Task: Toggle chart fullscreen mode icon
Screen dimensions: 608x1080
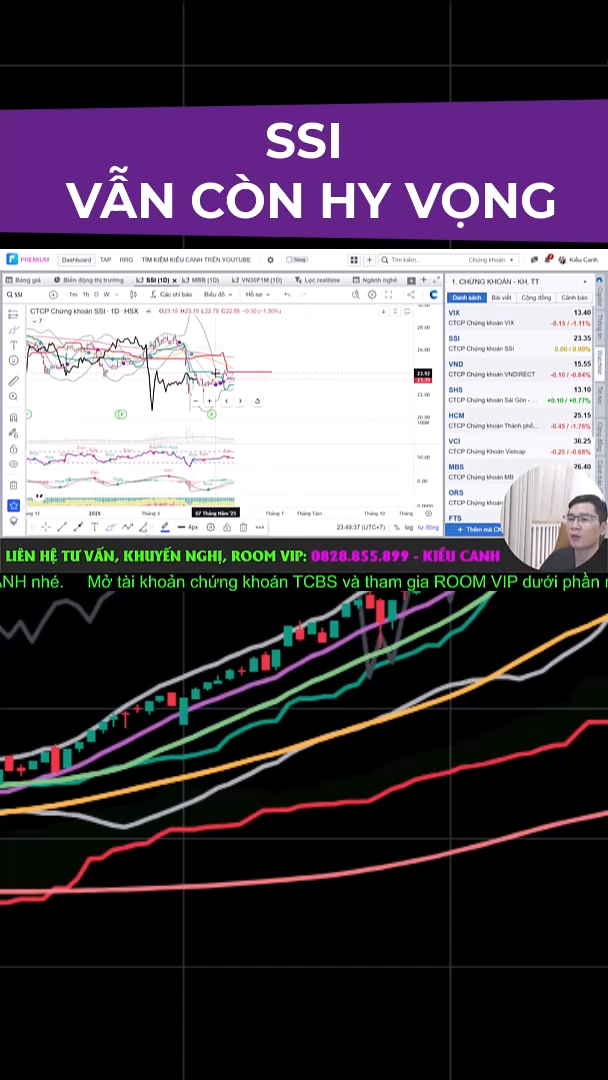Action: 389,295
